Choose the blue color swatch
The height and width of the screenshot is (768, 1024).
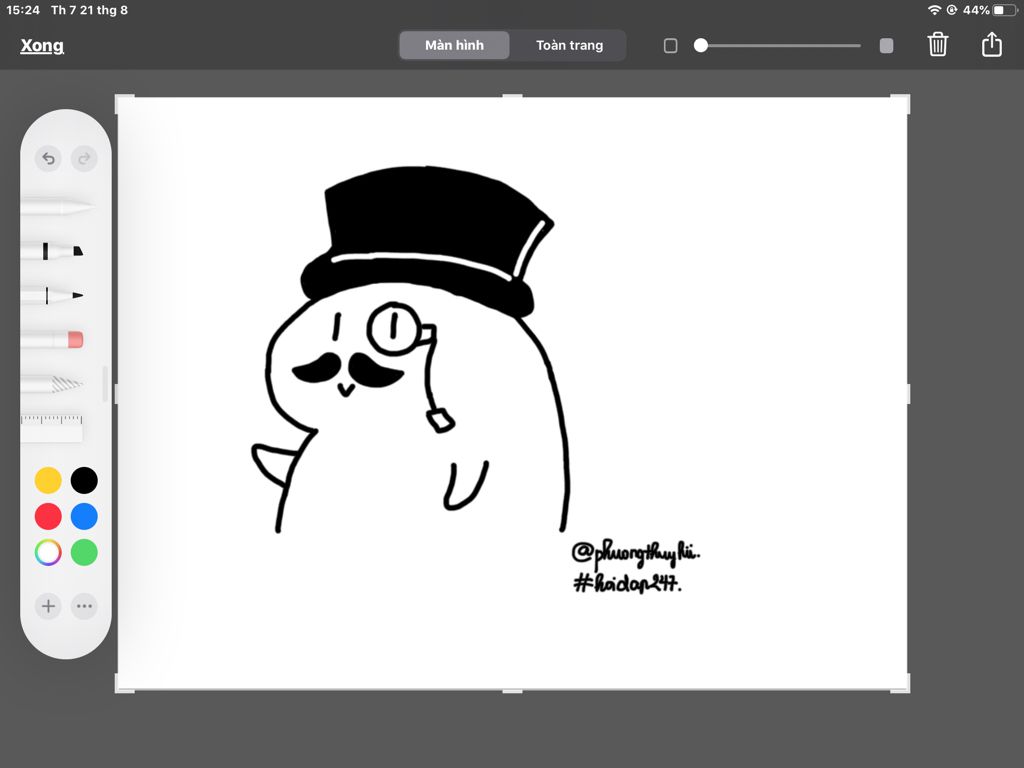(x=84, y=516)
